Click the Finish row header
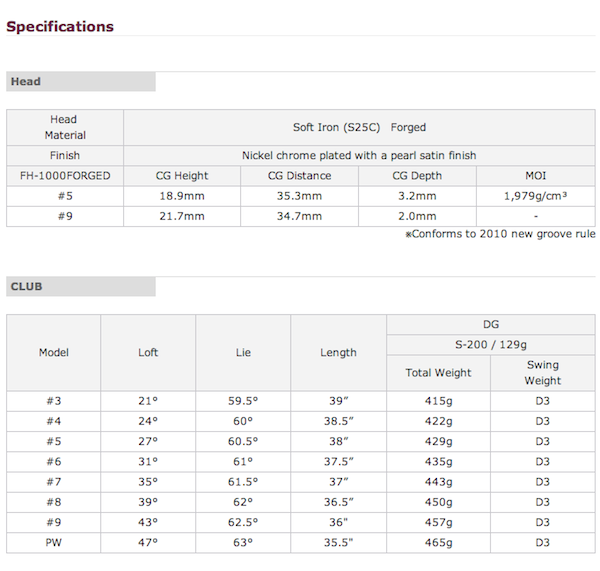The image size is (600, 571). click(65, 155)
